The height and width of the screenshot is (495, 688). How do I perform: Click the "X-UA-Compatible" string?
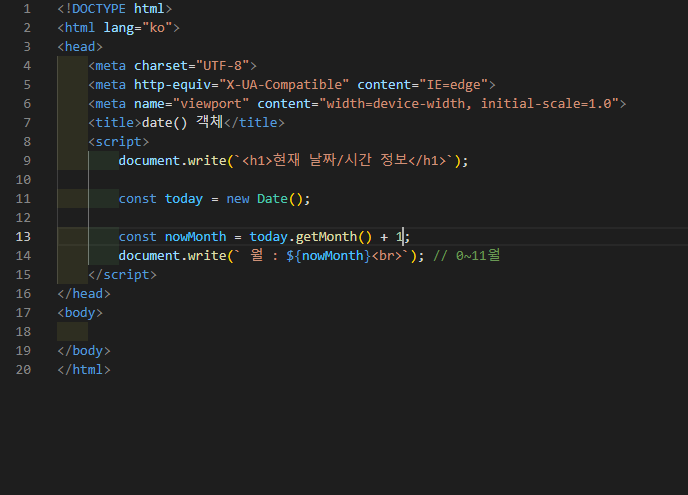pos(284,85)
